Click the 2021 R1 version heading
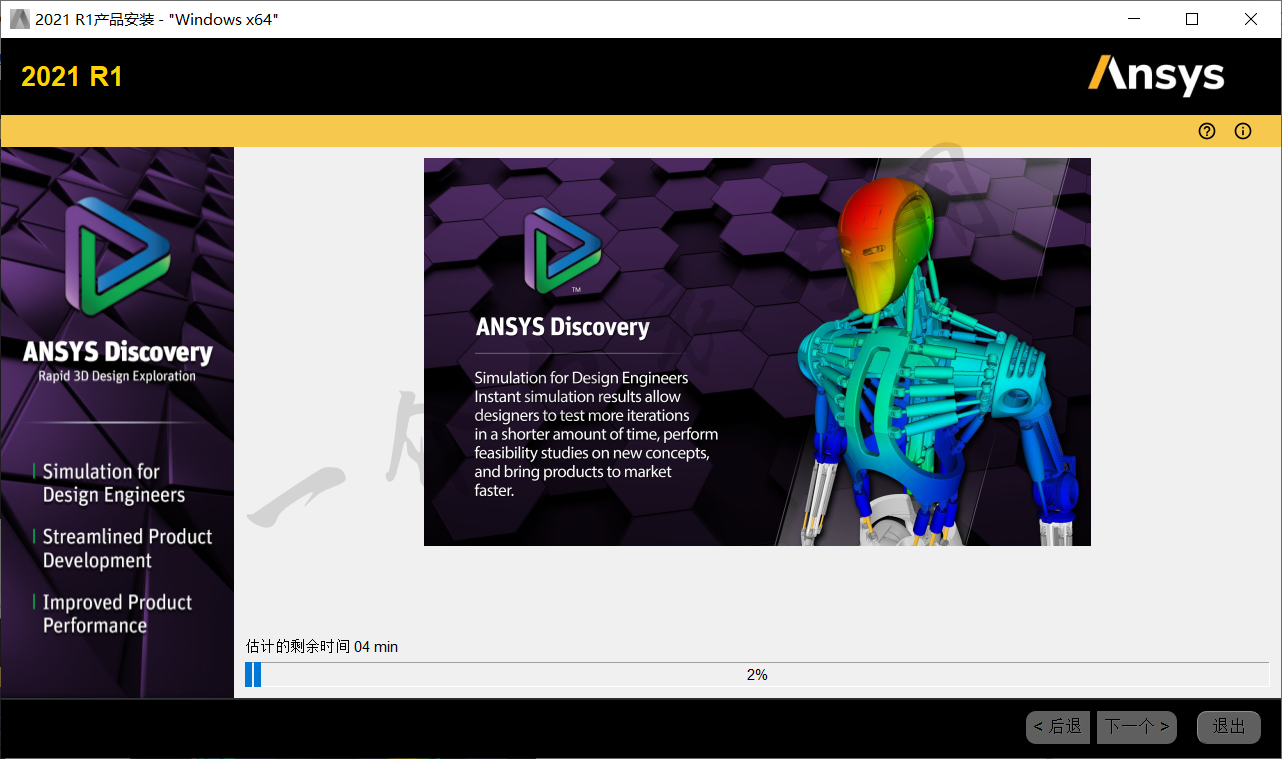Image resolution: width=1282 pixels, height=759 pixels. pyautogui.click(x=72, y=77)
